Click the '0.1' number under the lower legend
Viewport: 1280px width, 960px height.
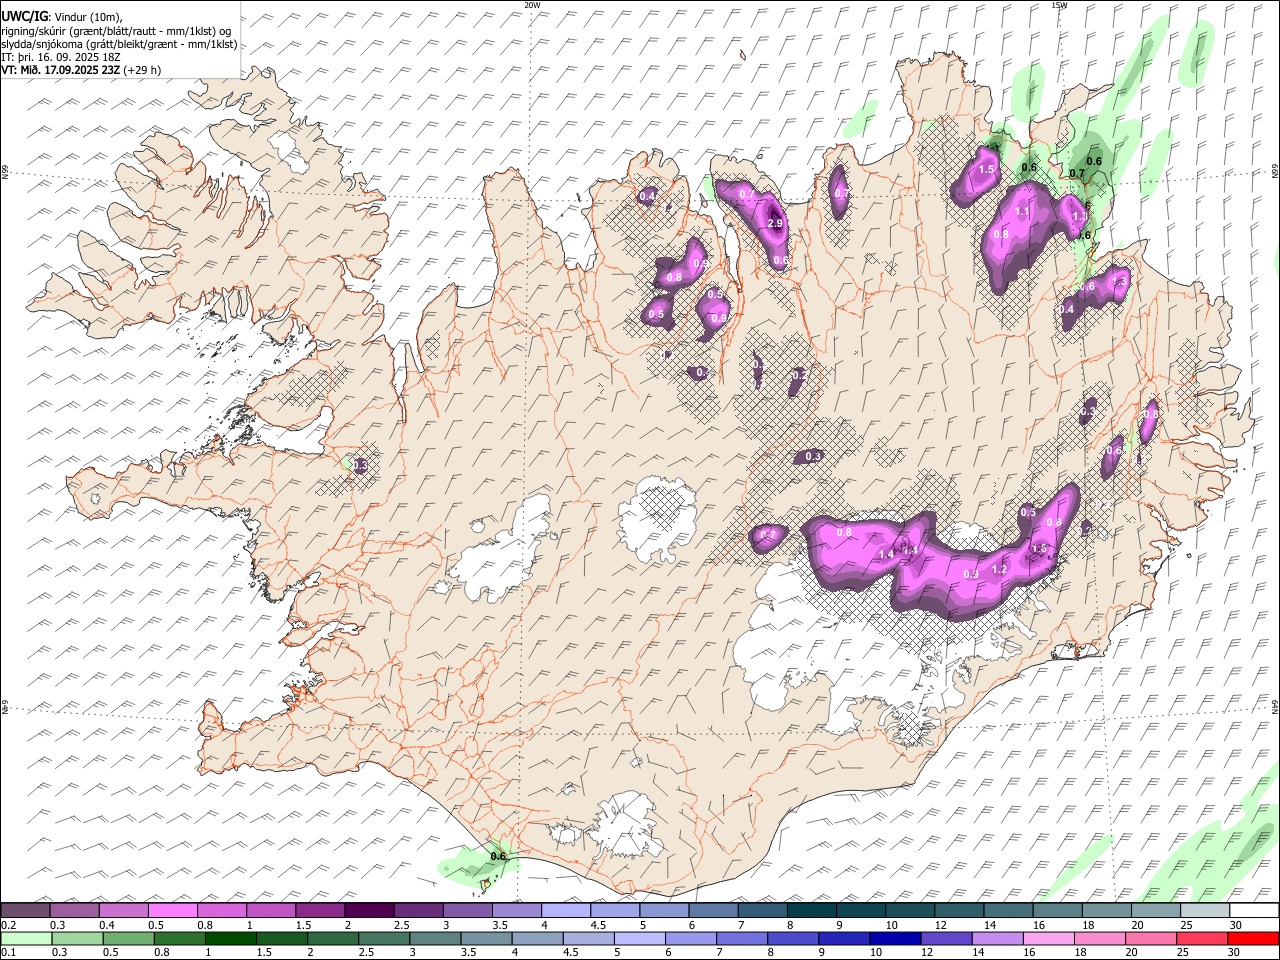point(9,953)
